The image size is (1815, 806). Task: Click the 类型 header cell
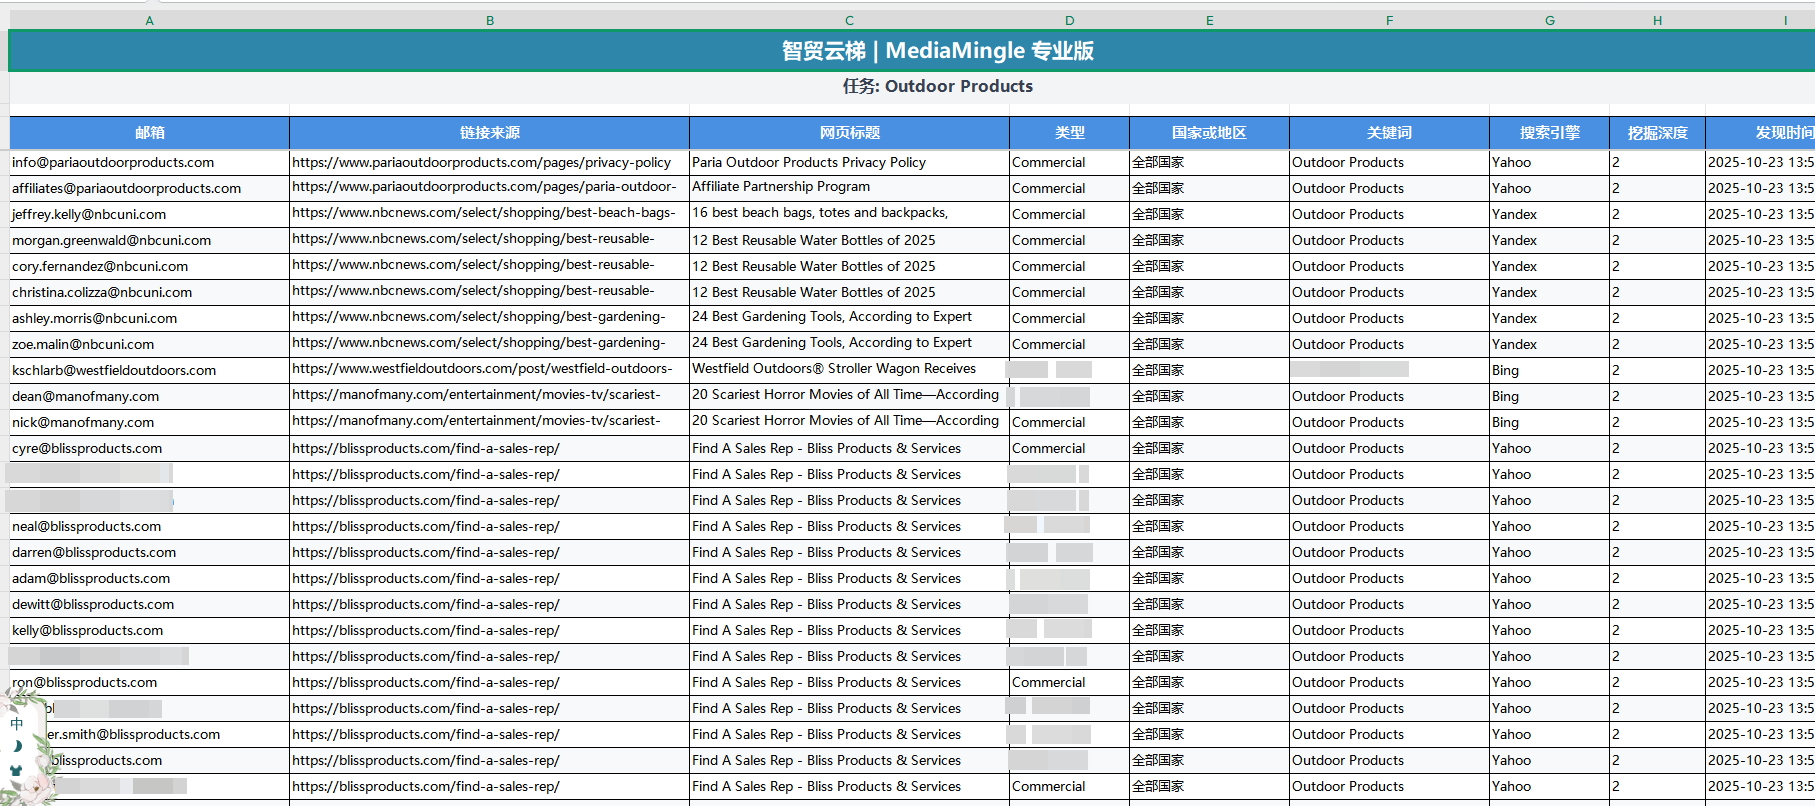click(x=1070, y=133)
